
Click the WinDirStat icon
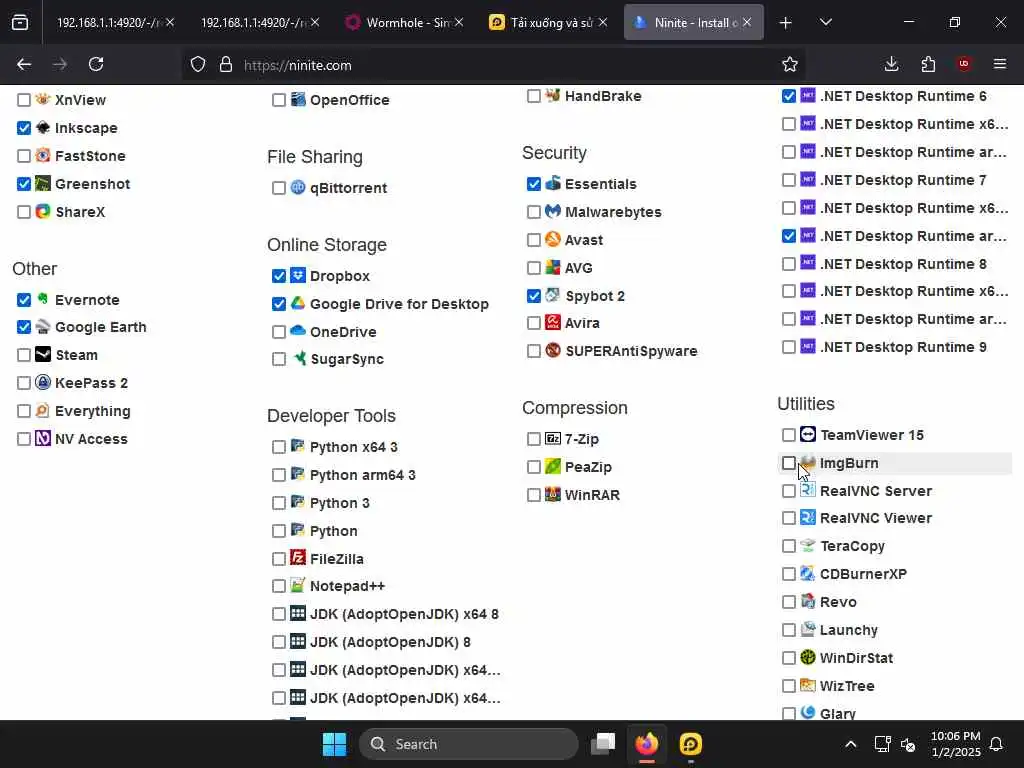pos(808,658)
